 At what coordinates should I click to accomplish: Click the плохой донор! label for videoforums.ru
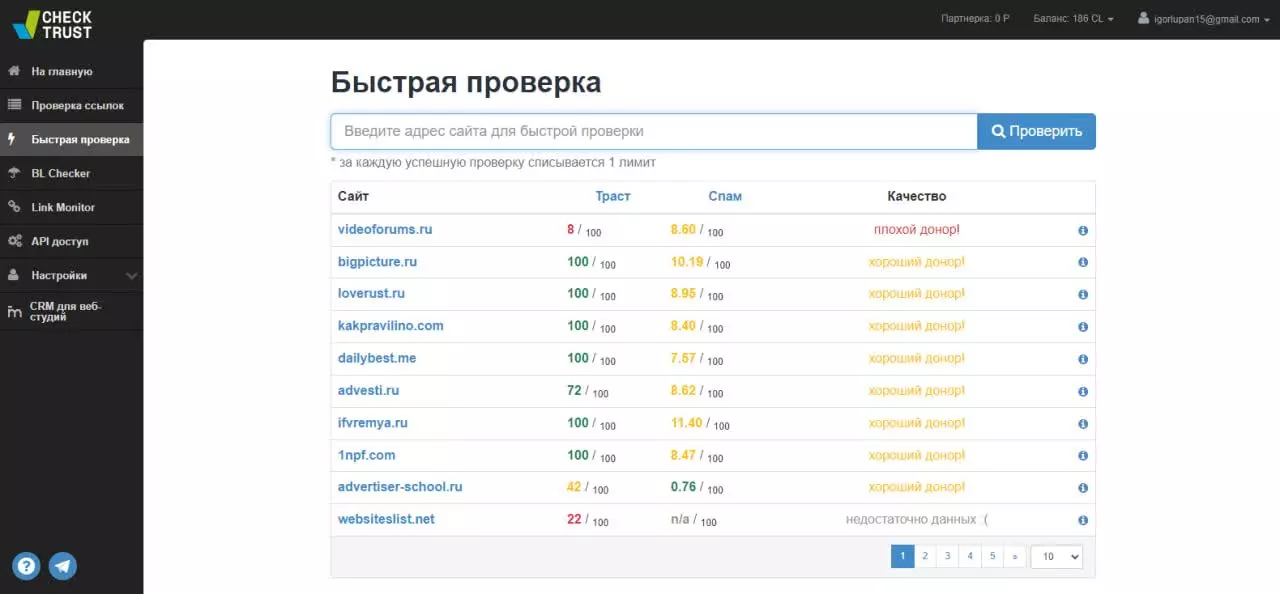(916, 229)
